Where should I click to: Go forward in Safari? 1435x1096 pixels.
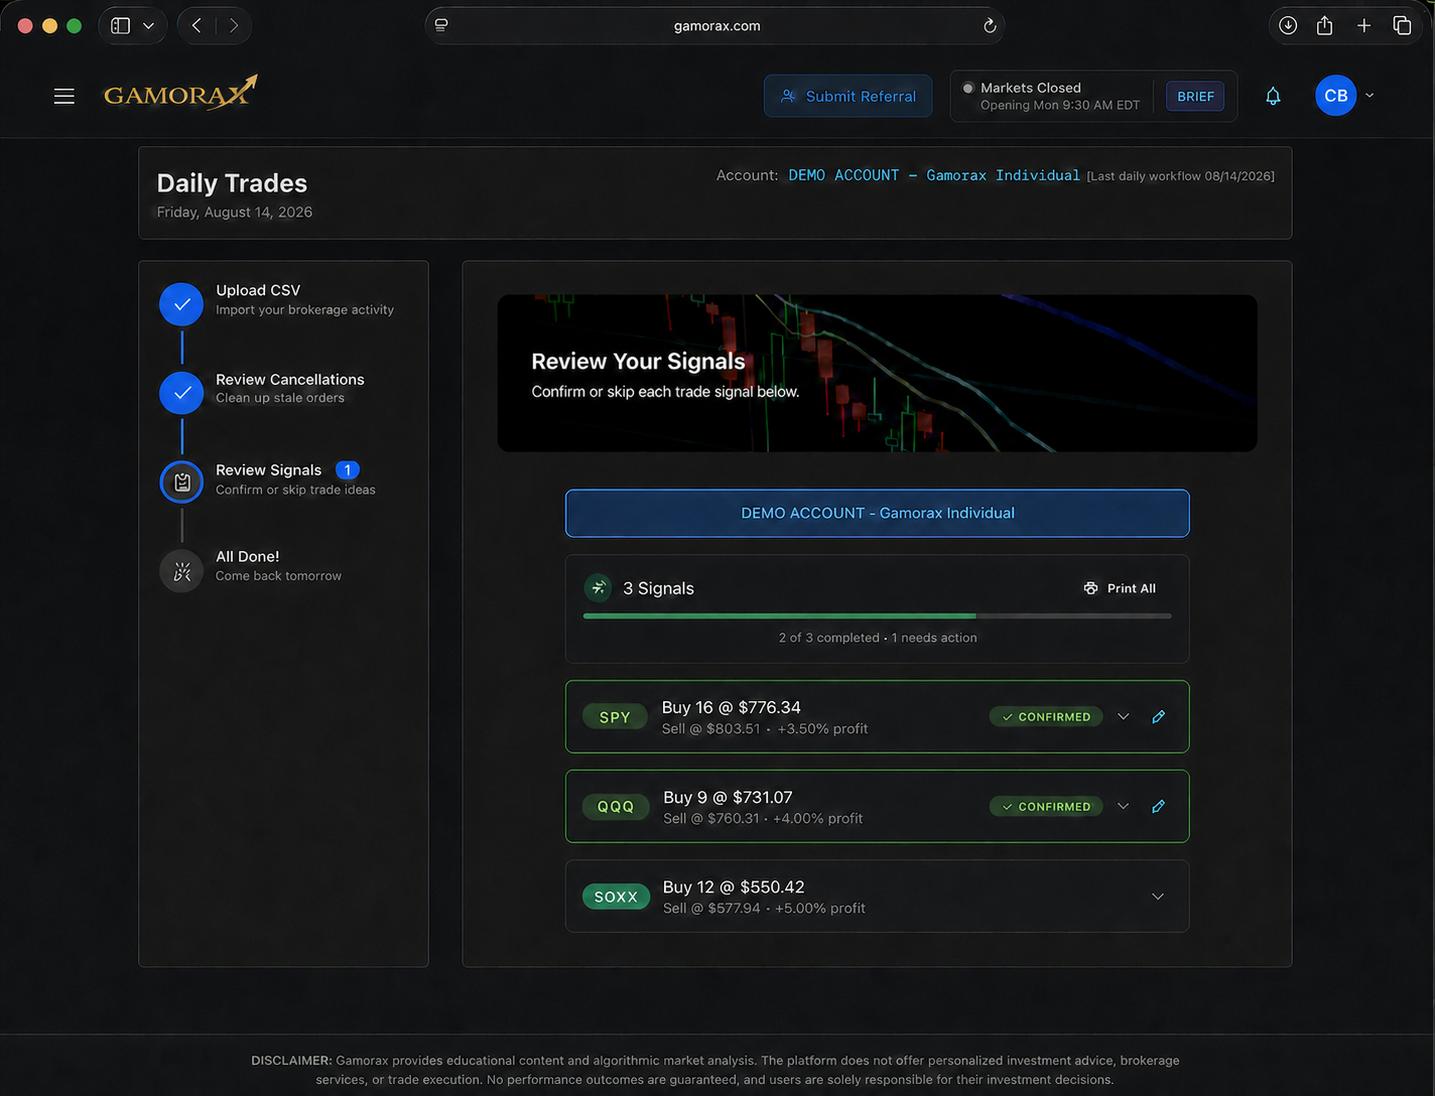[x=233, y=26]
